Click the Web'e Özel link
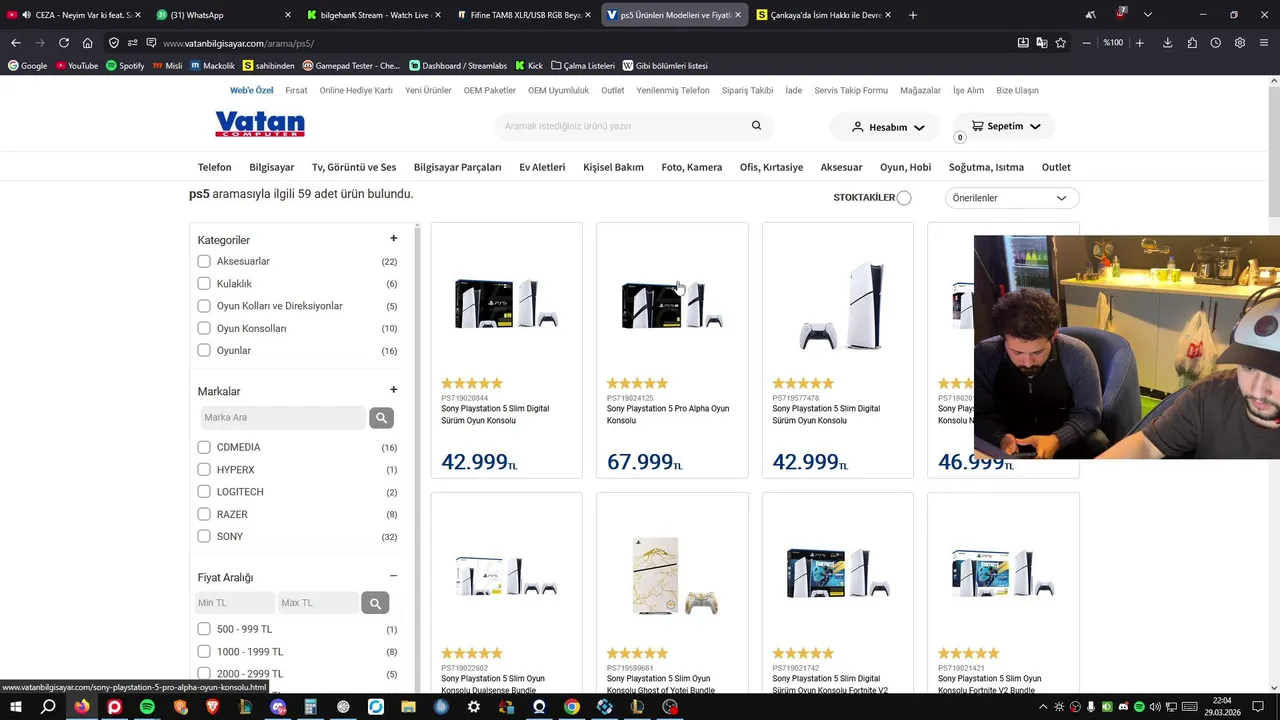This screenshot has height=720, width=1280. 251,90
